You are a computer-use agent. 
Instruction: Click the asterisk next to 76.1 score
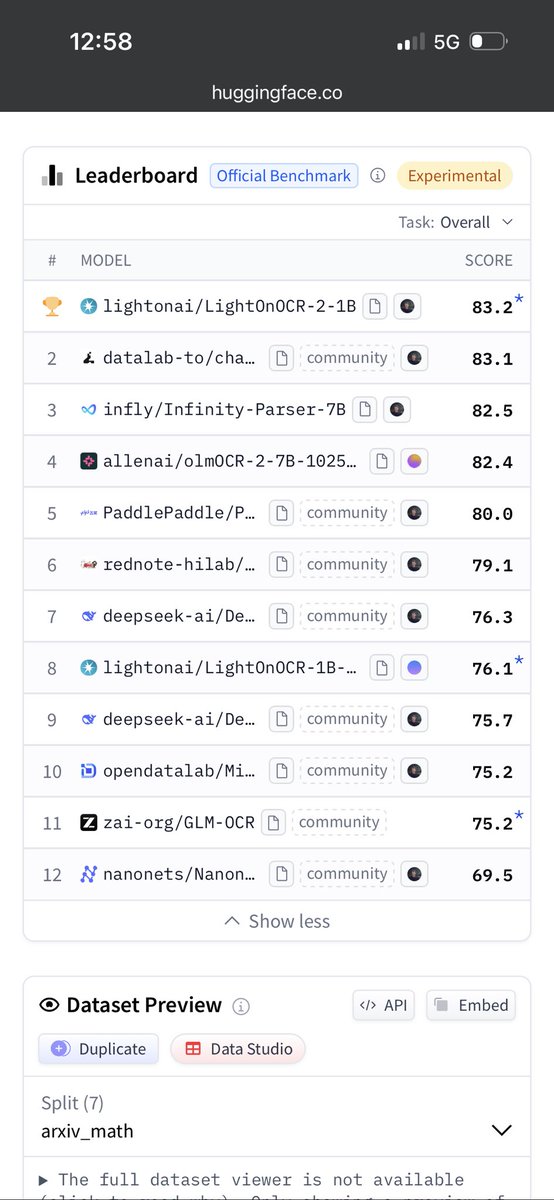[x=519, y=659]
